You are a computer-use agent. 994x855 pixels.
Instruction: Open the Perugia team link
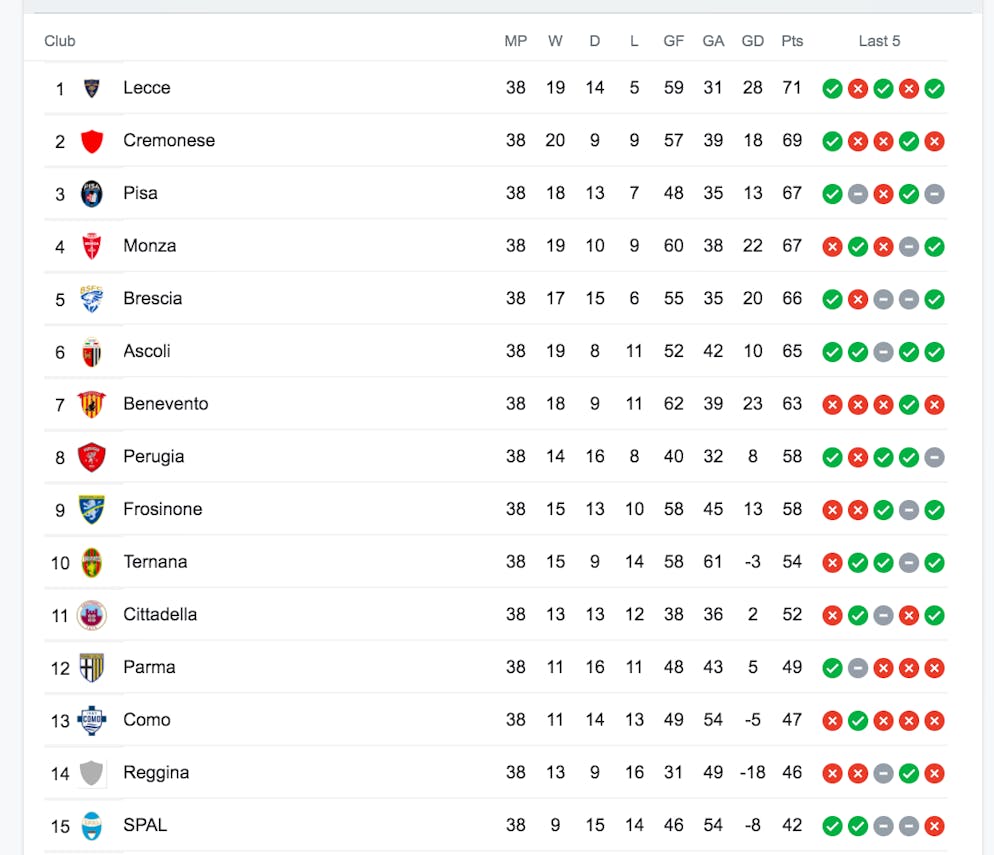[154, 456]
